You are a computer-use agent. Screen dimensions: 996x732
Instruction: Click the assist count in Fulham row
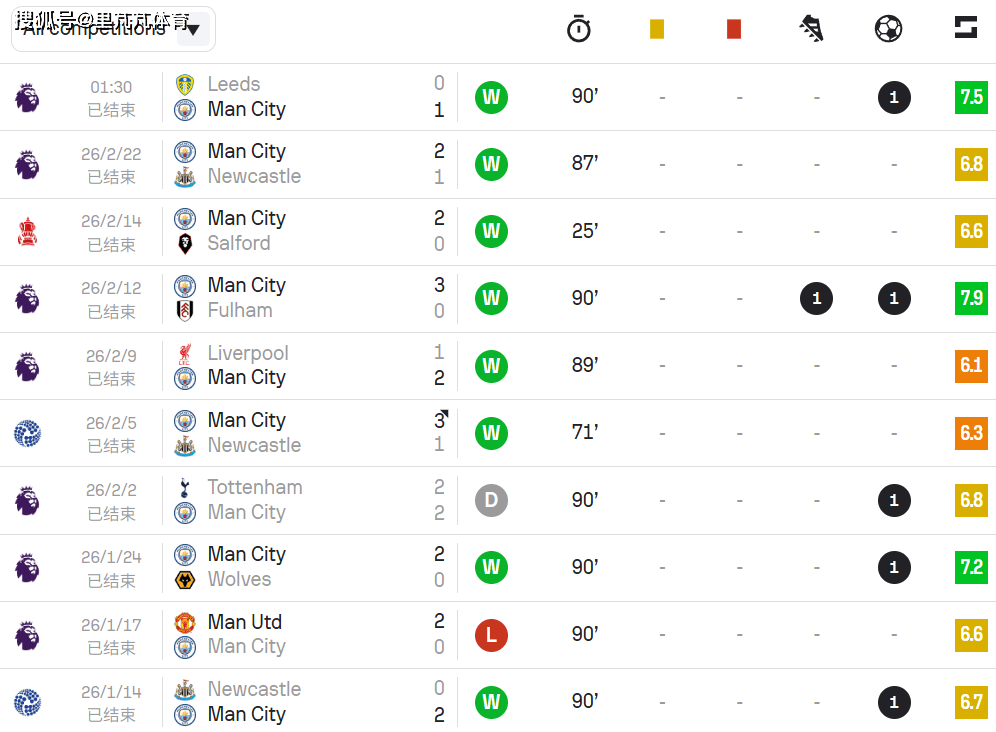pyautogui.click(x=816, y=298)
